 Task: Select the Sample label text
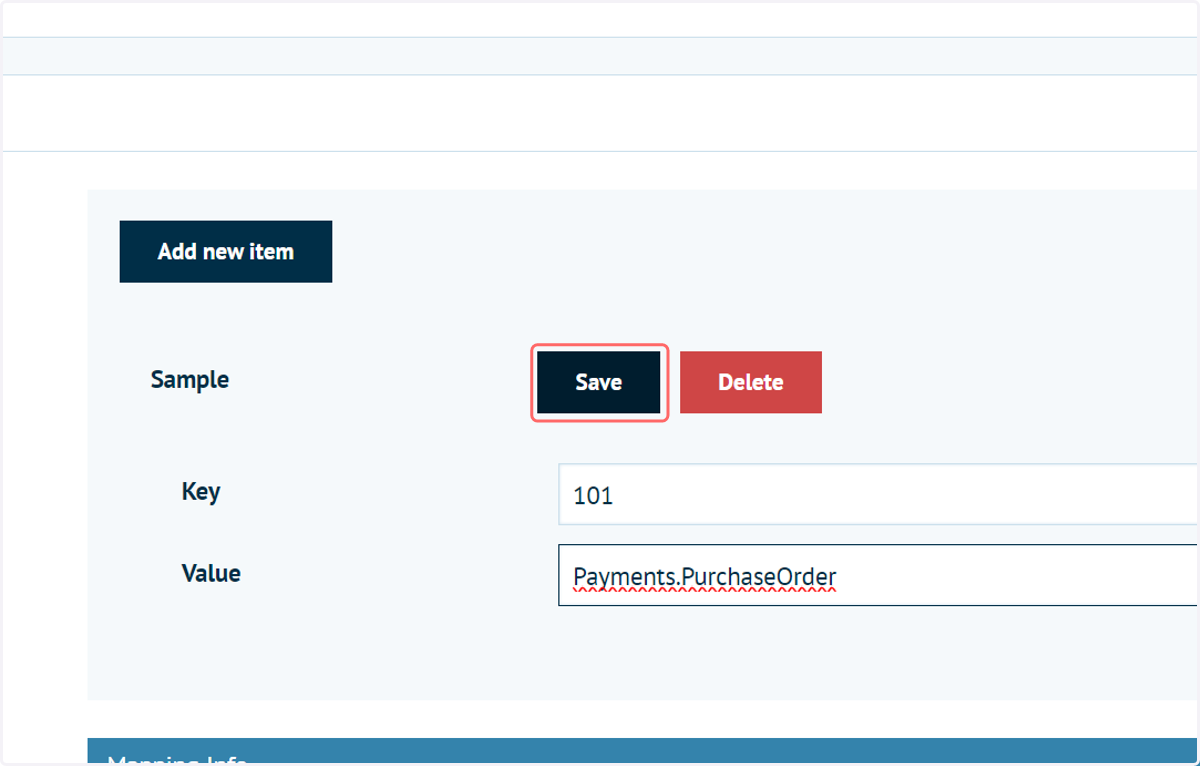coord(190,380)
